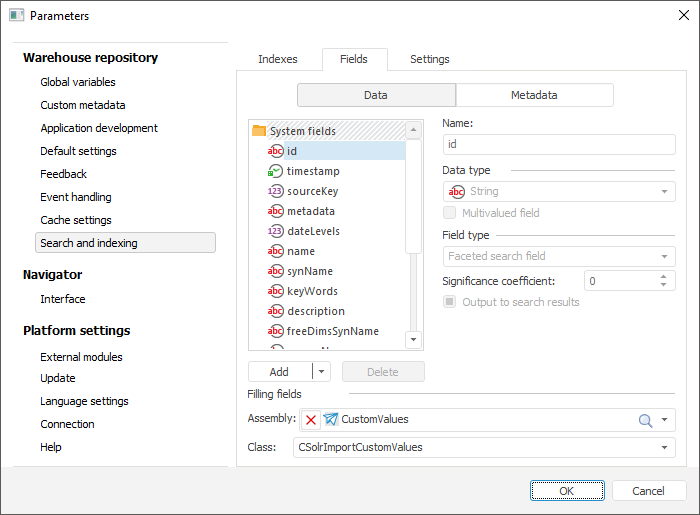700x515 pixels.
Task: Switch to the Indexes tab
Action: tap(278, 59)
